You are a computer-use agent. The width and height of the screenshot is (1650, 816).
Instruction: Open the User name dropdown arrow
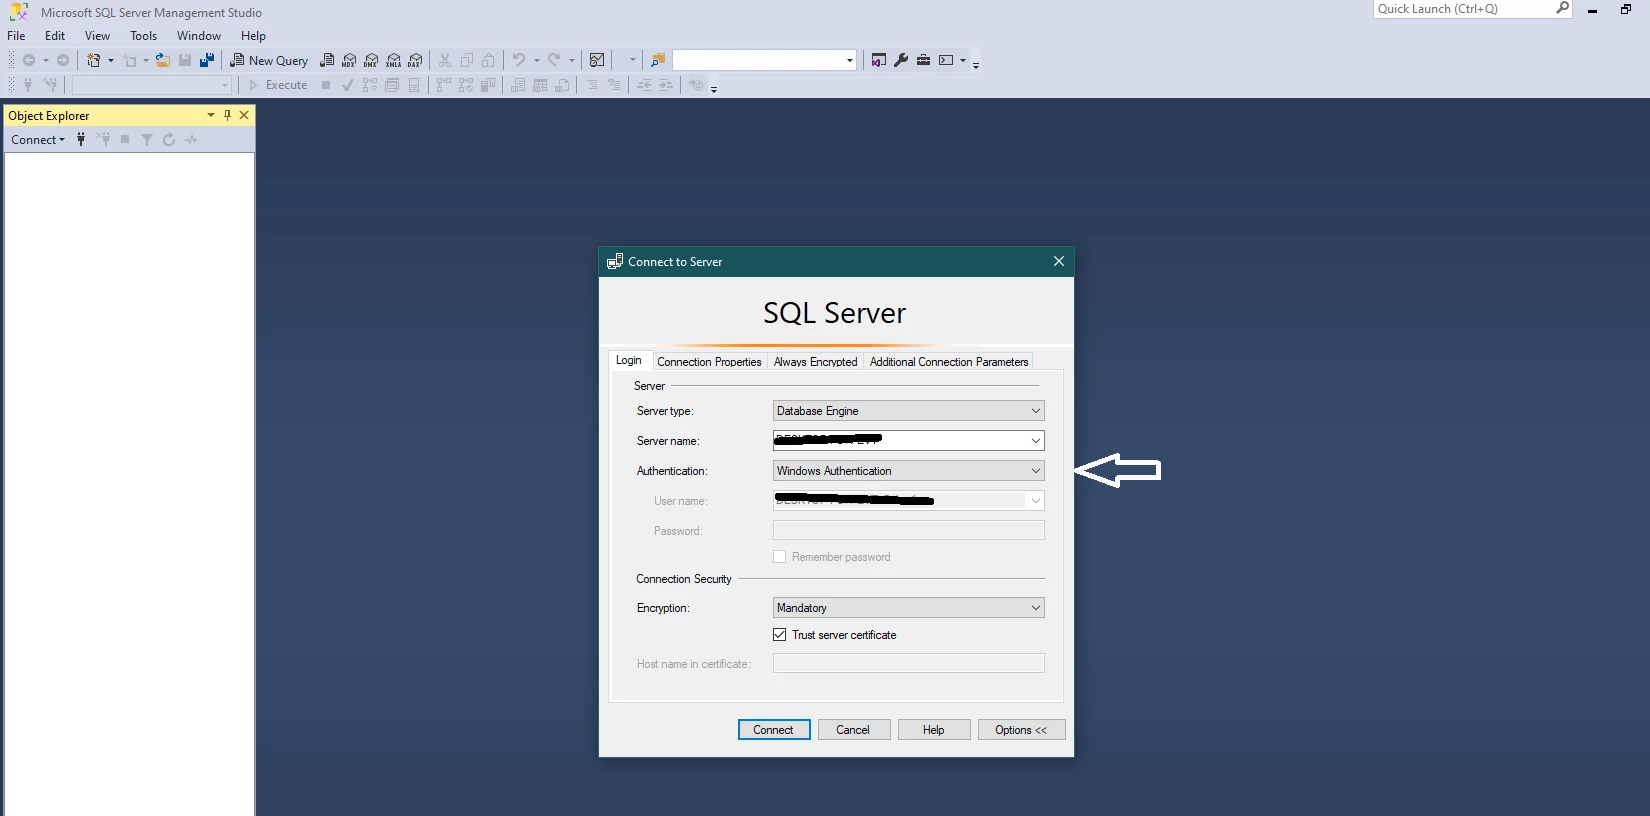pyautogui.click(x=1035, y=501)
